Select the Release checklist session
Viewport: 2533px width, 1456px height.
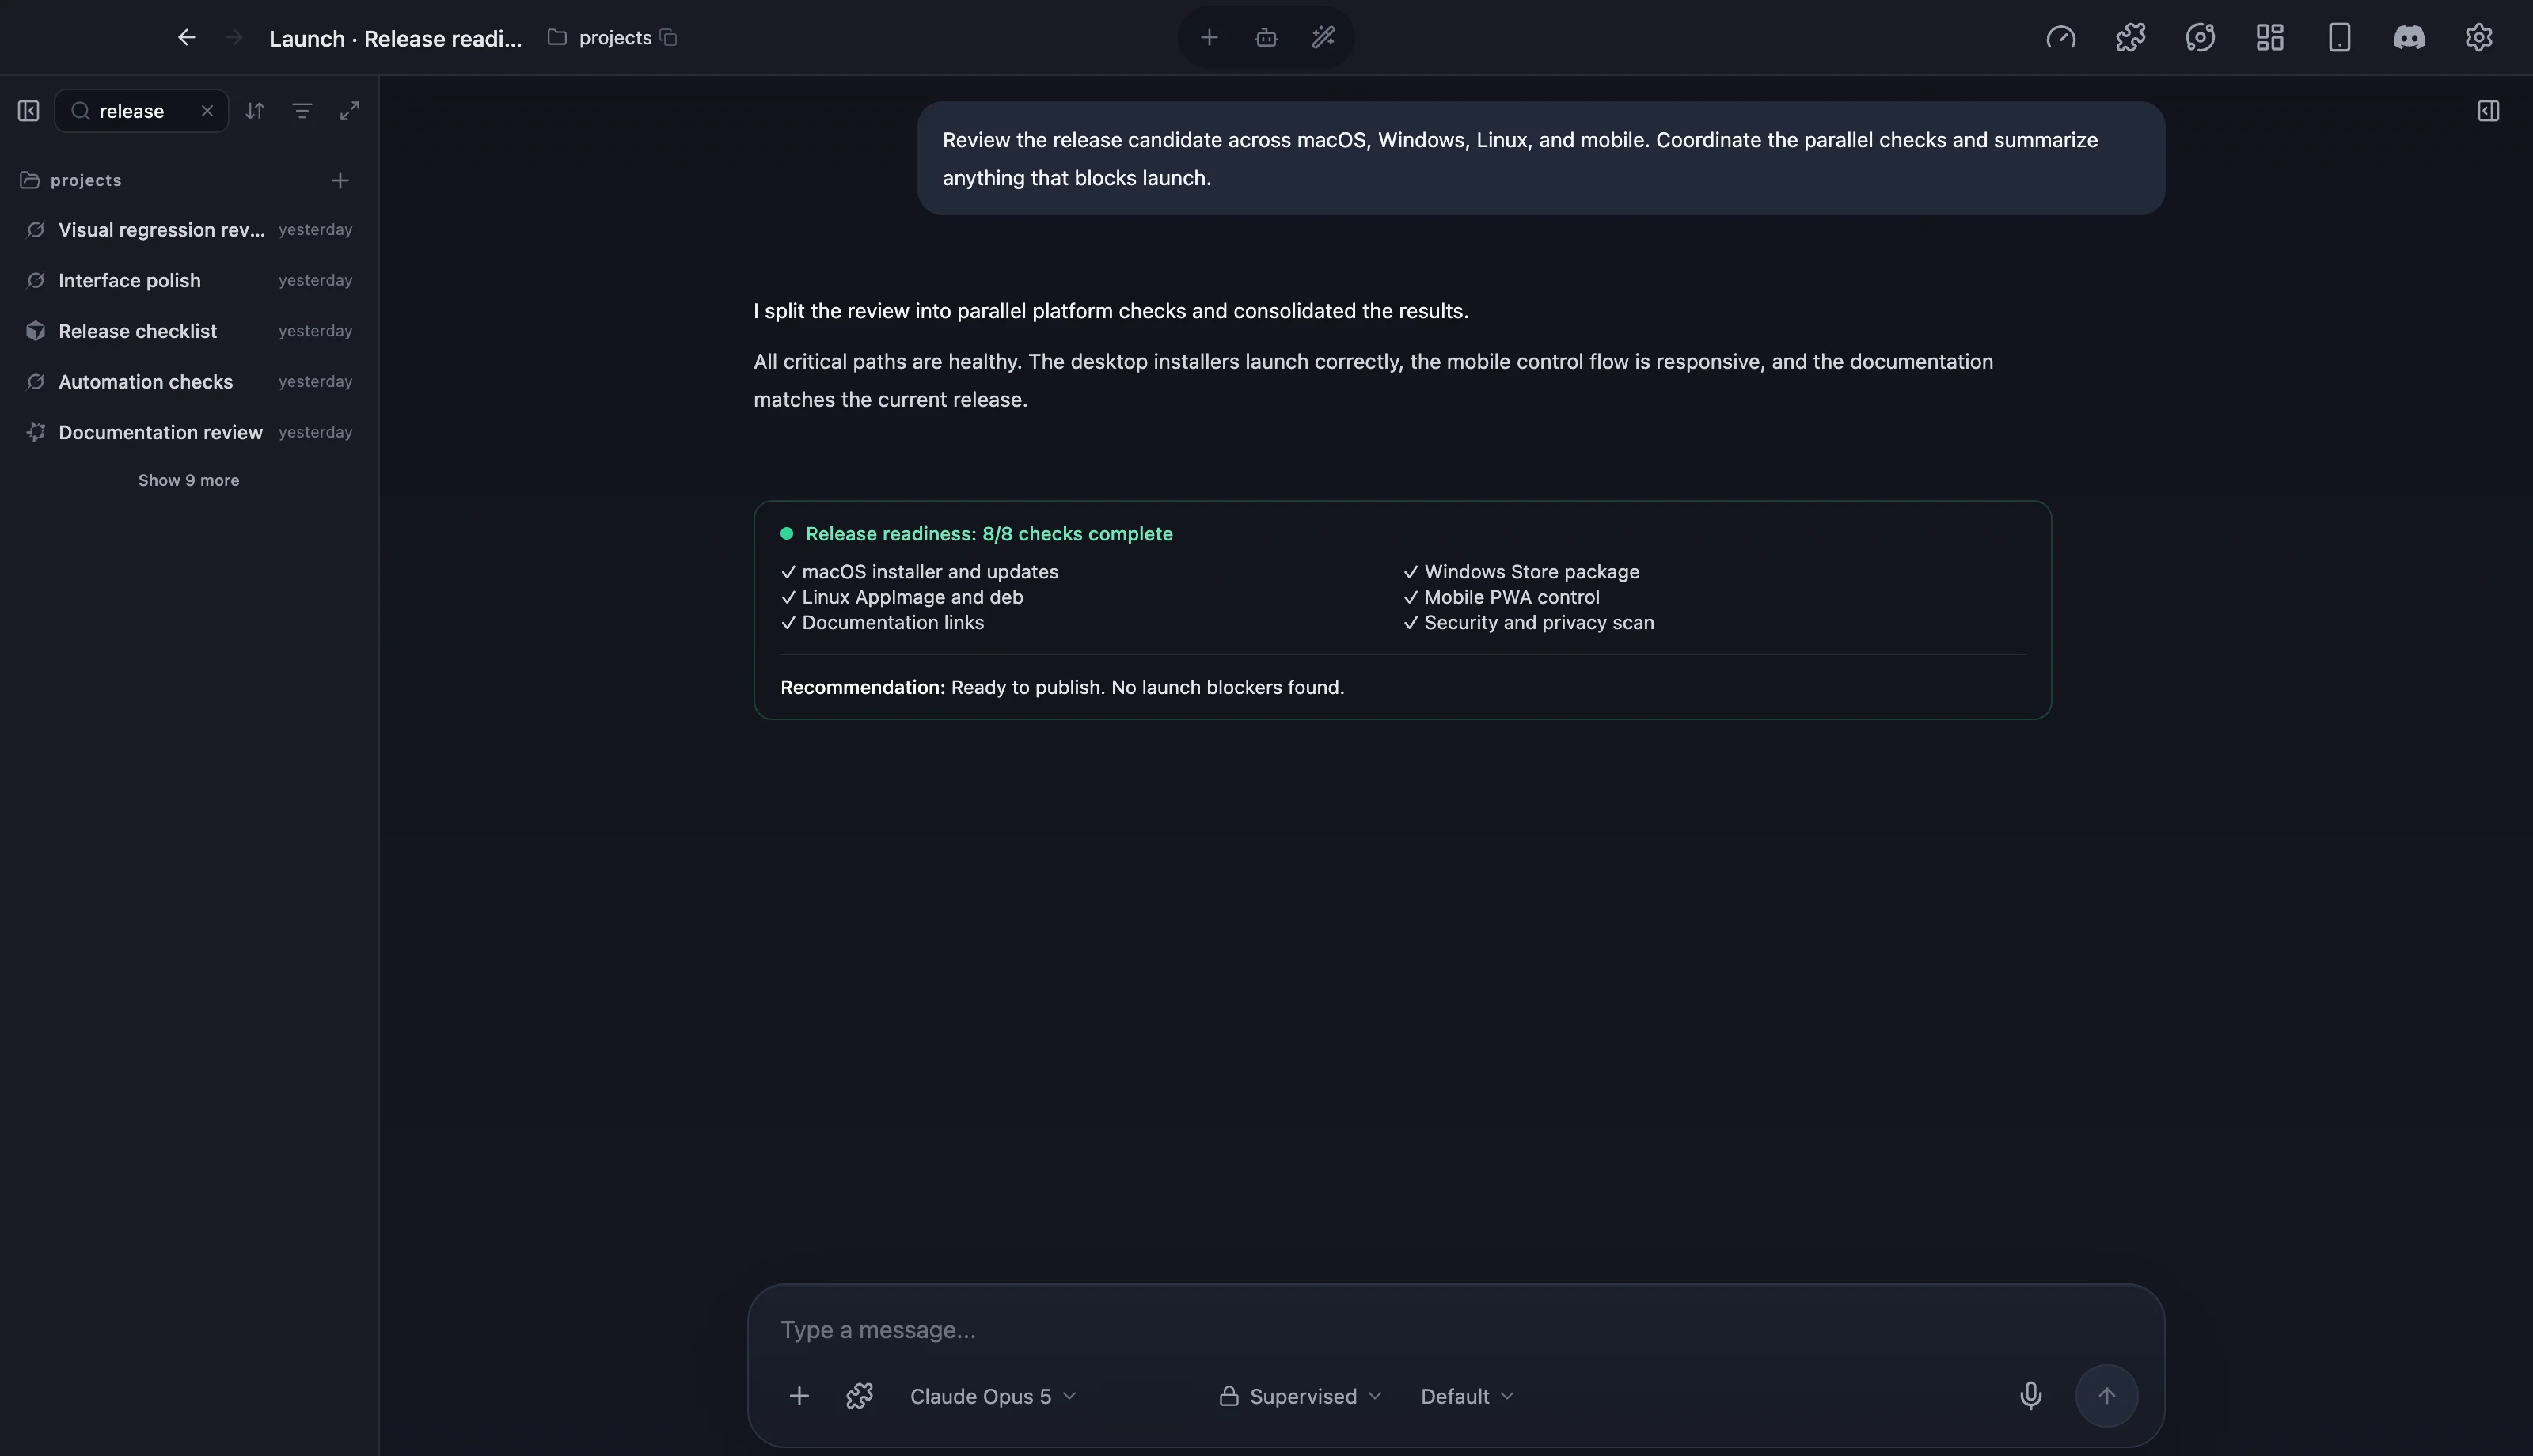[x=188, y=331]
